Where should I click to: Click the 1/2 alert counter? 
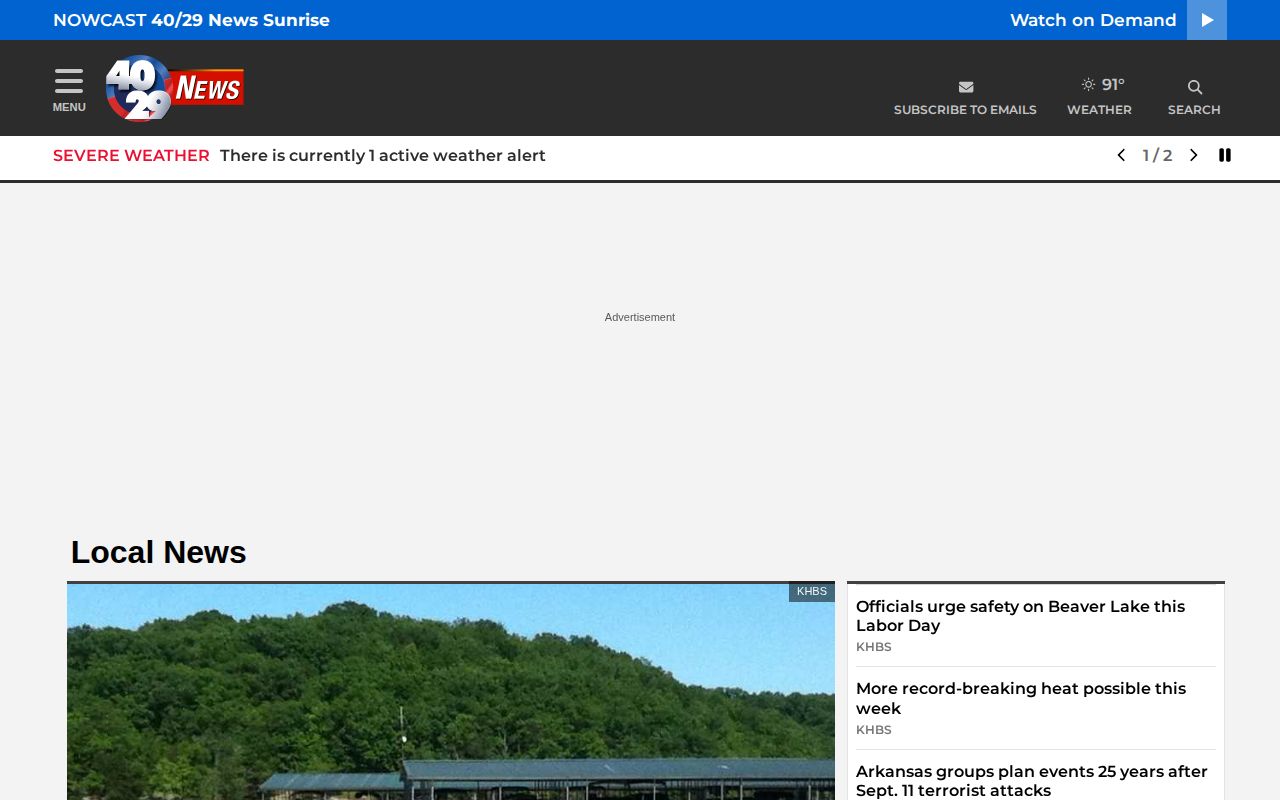(1157, 155)
